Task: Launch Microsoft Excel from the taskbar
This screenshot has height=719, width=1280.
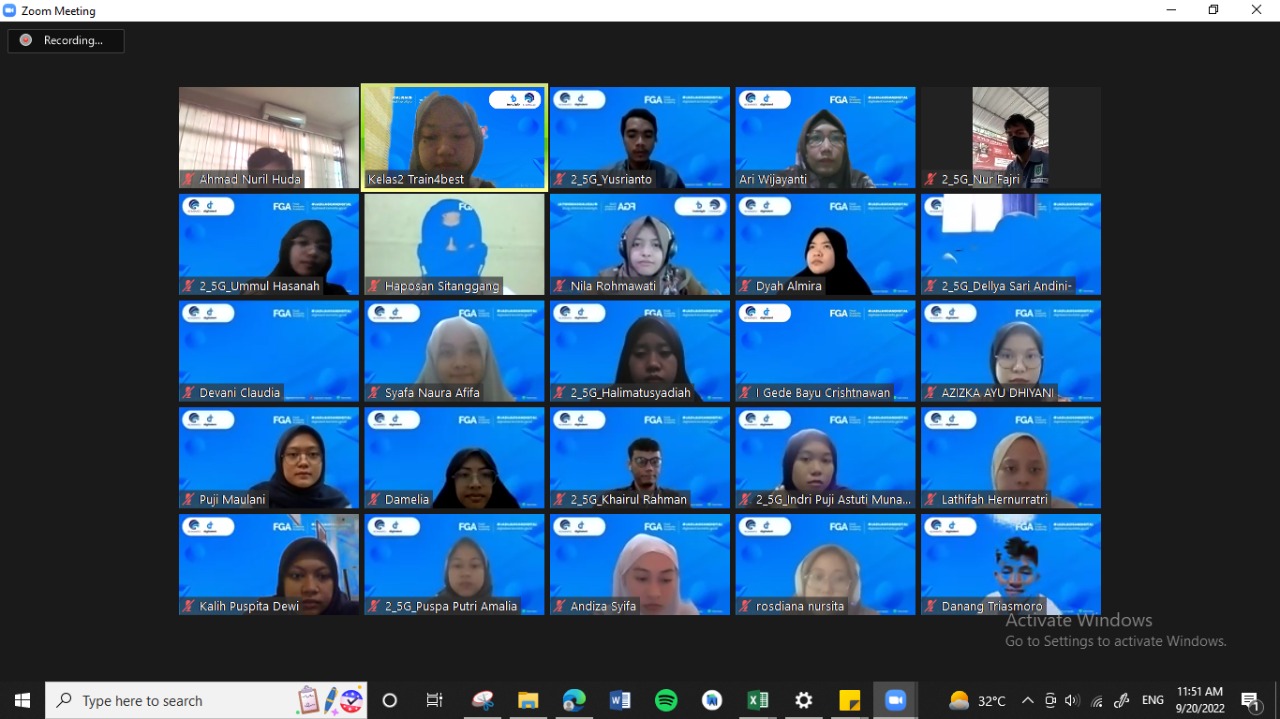Action: (x=757, y=700)
